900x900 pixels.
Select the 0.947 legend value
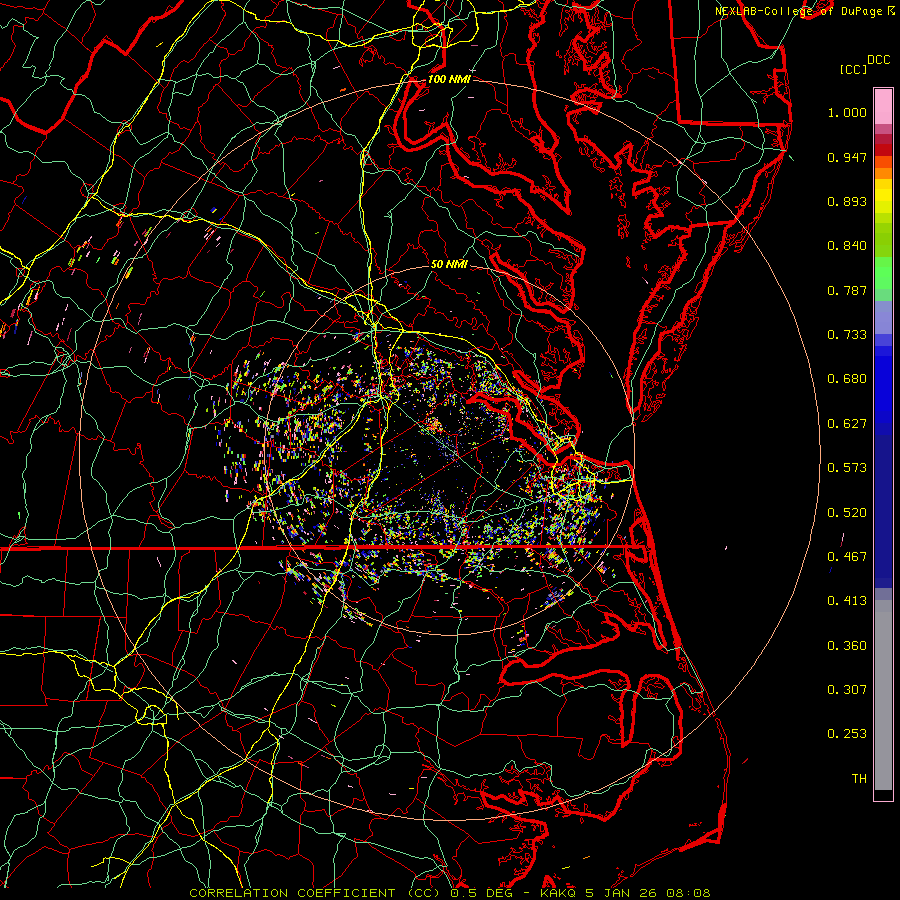click(847, 157)
